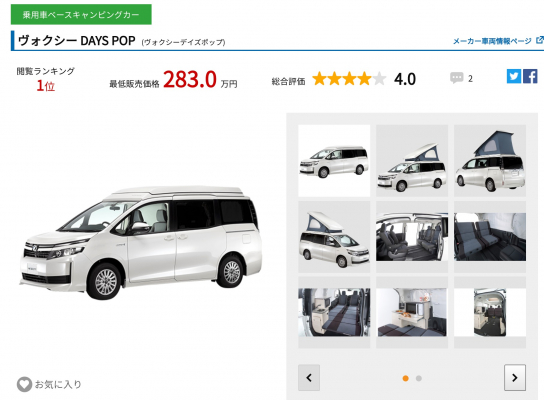544x400 pixels.
Task: Select thumbnail of kitchen cabinet interior
Action: click(x=412, y=312)
